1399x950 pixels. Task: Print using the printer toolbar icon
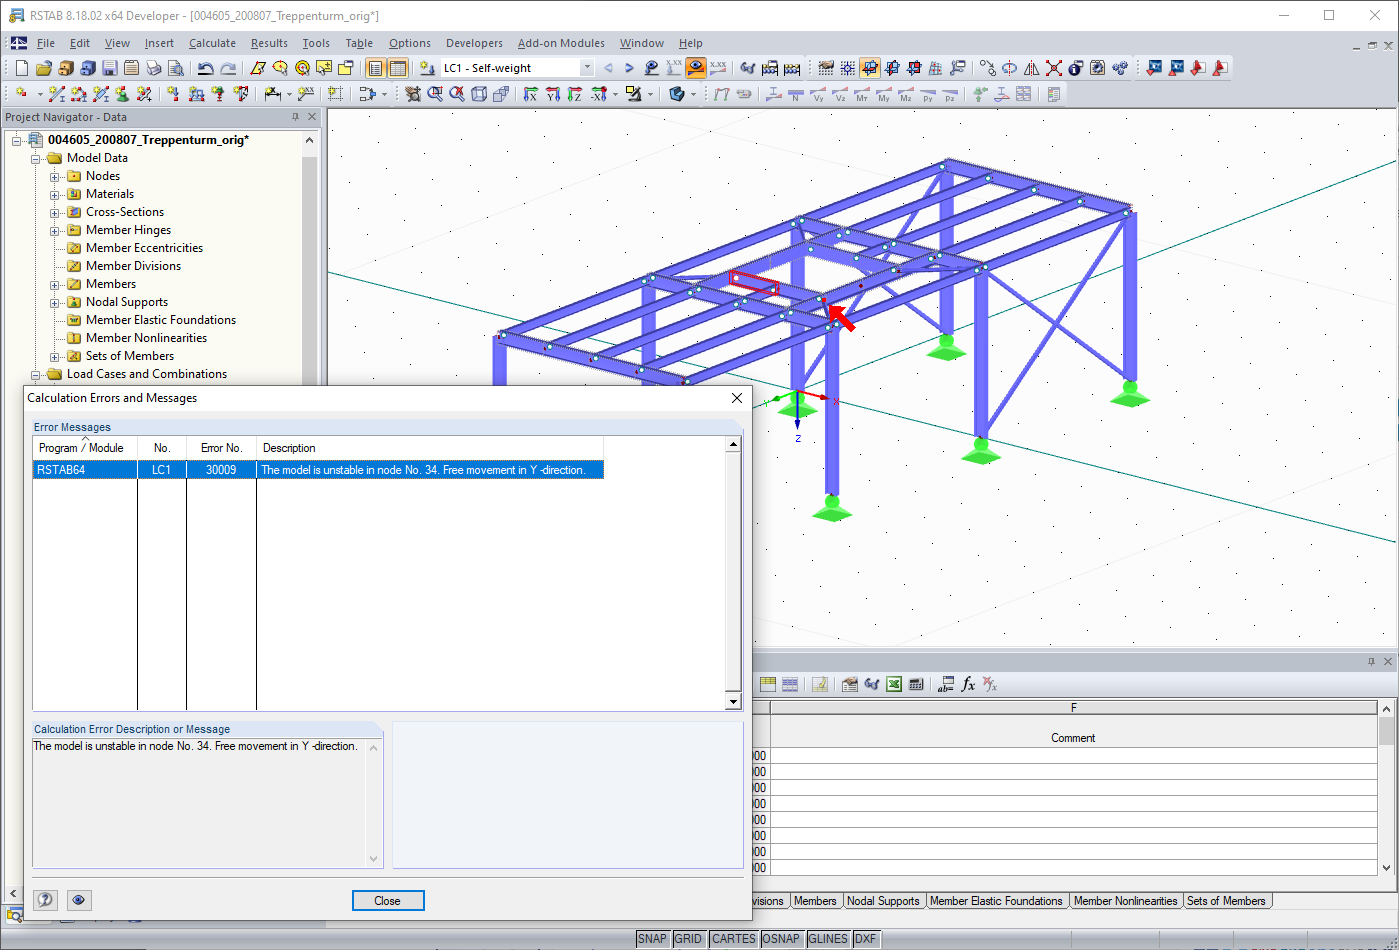(153, 68)
